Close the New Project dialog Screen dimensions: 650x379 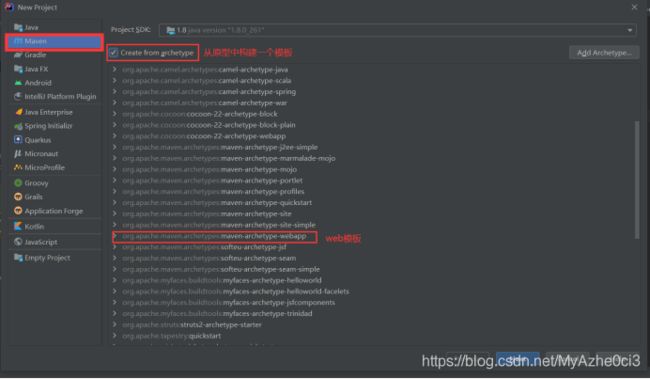[634, 7]
